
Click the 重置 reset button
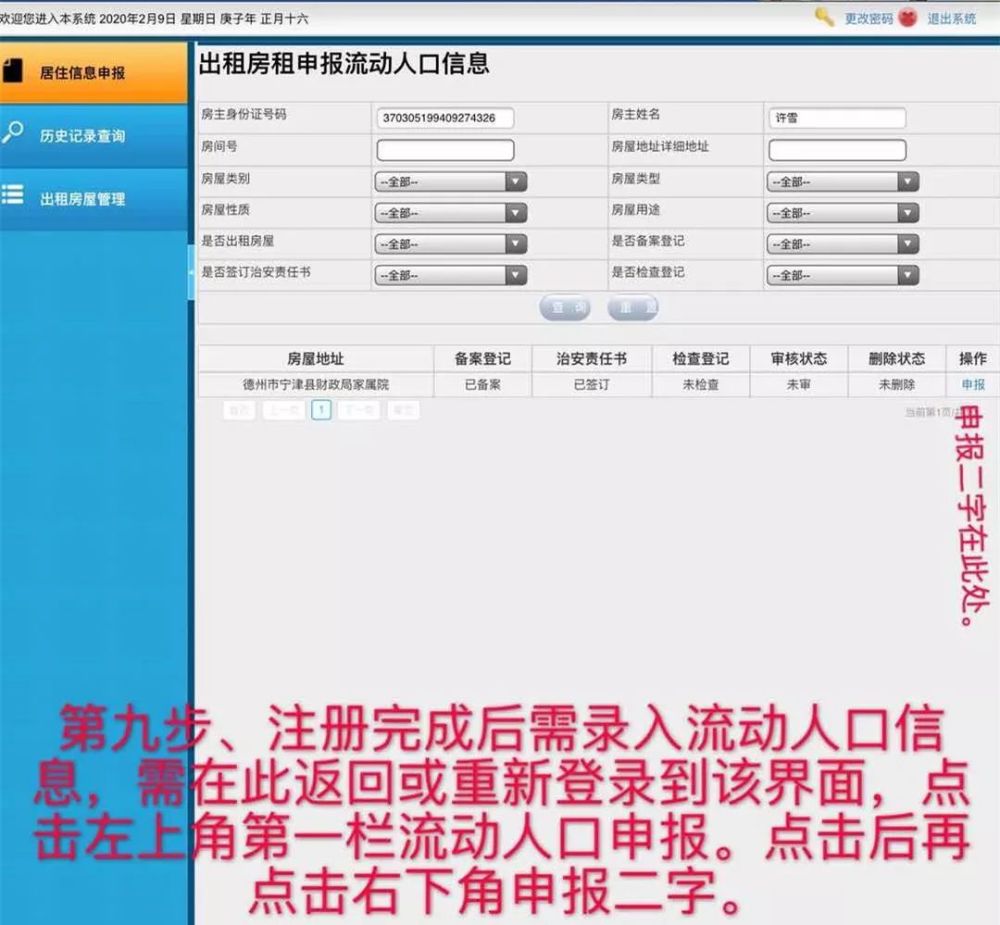pos(633,308)
